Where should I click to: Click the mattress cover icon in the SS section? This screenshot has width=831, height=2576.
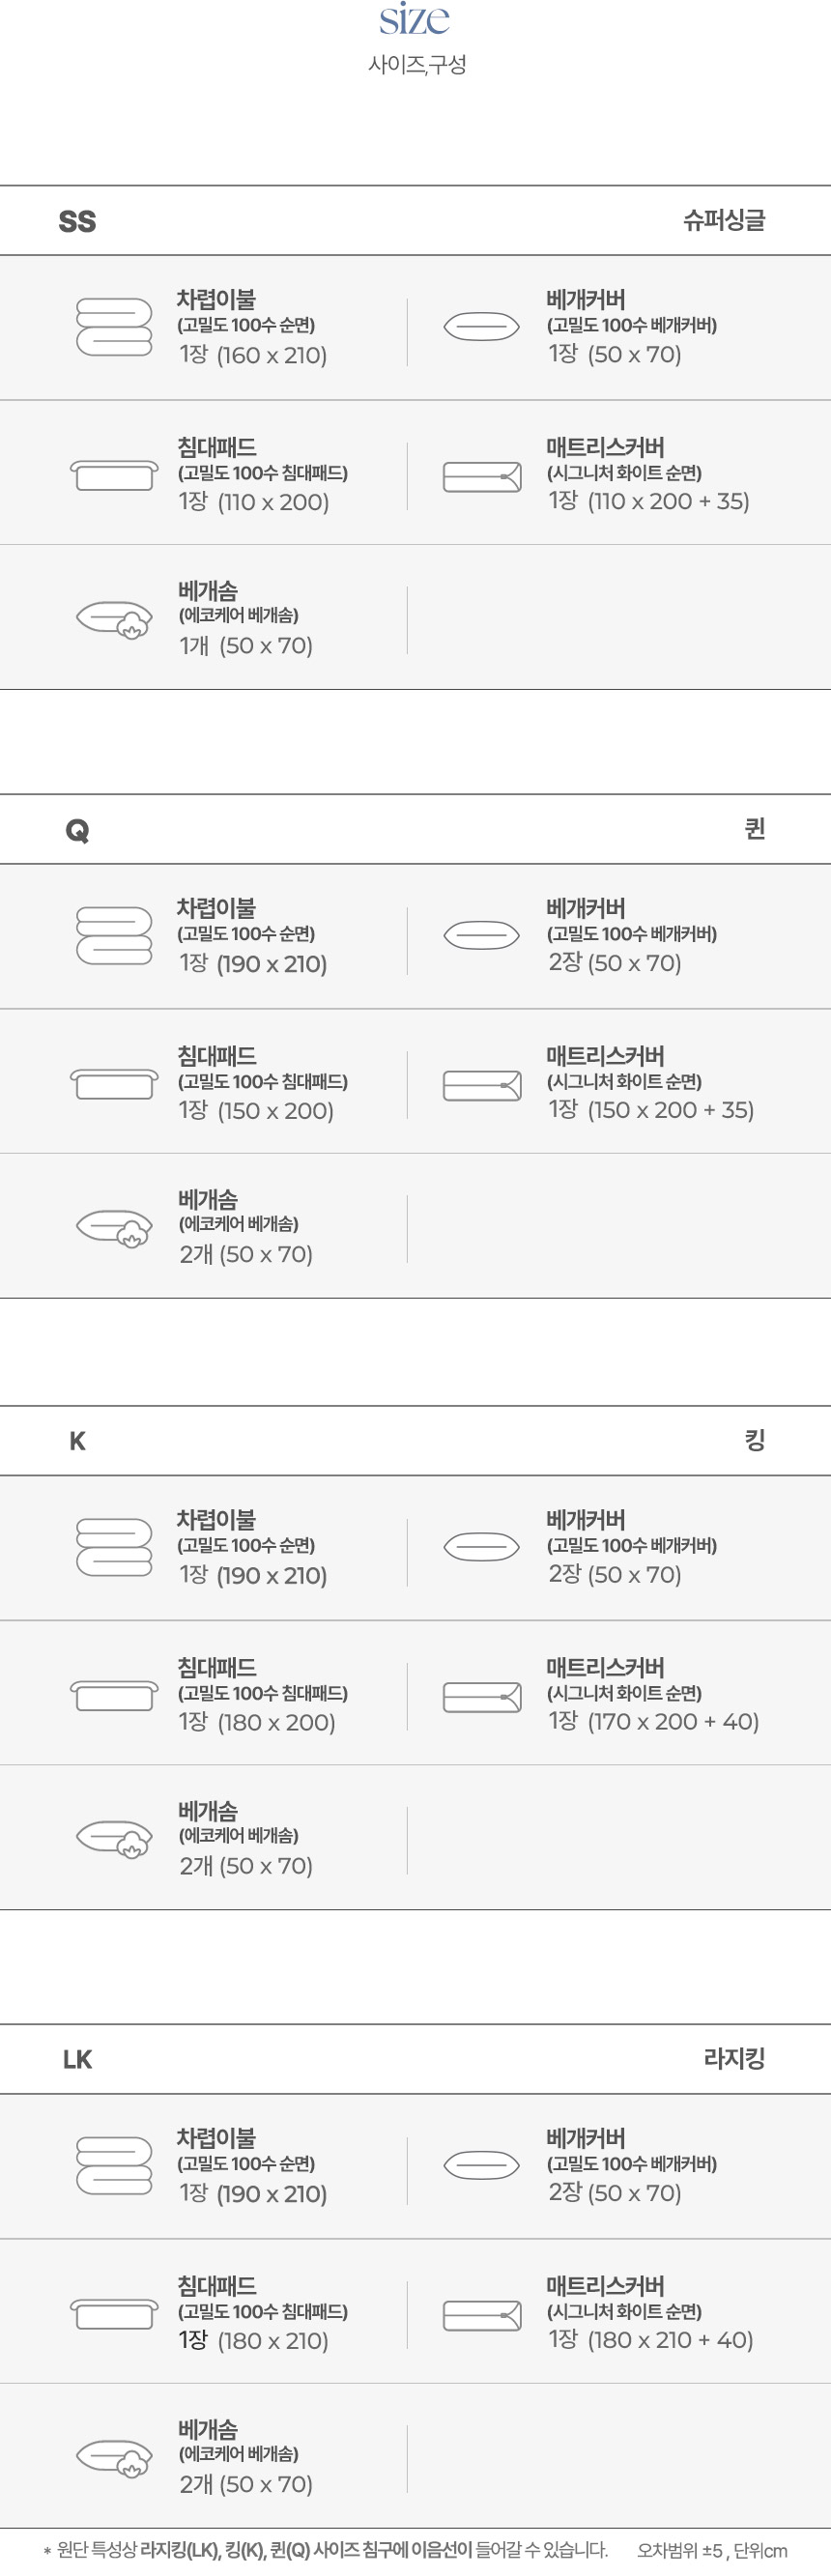pos(482,476)
